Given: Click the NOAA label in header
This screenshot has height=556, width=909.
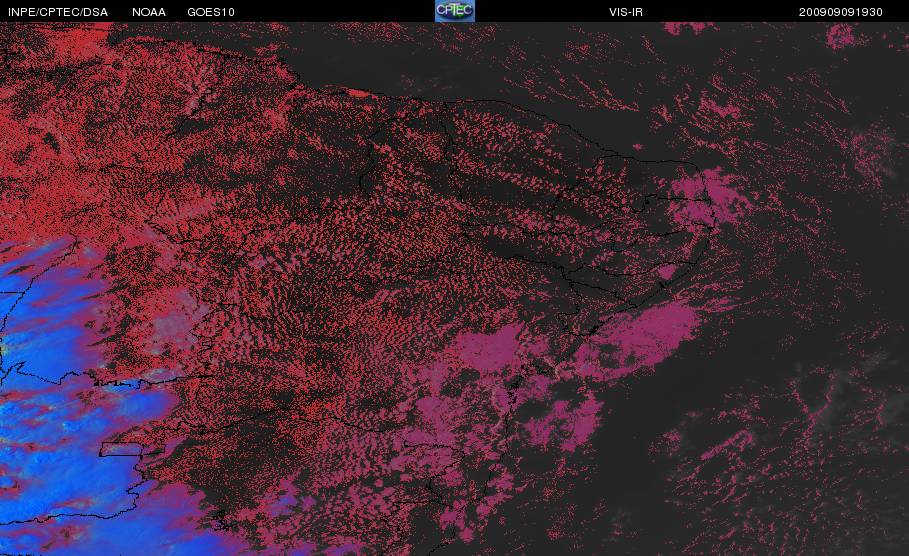Looking at the screenshot, I should pyautogui.click(x=149, y=12).
